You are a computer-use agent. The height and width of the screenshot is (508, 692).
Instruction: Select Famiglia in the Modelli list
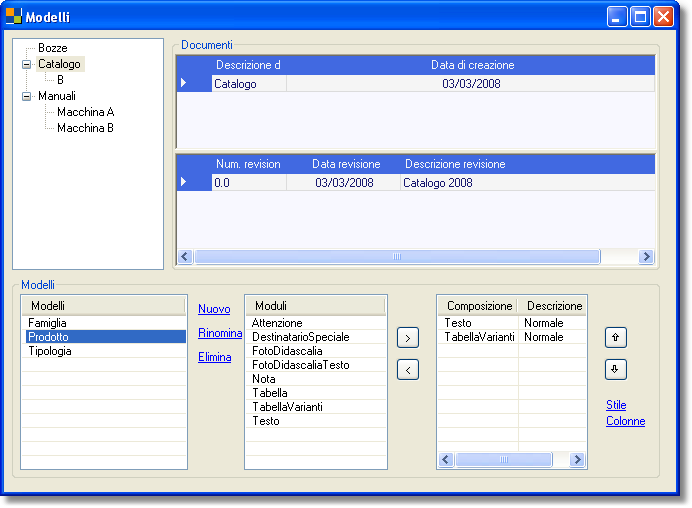pos(104,323)
